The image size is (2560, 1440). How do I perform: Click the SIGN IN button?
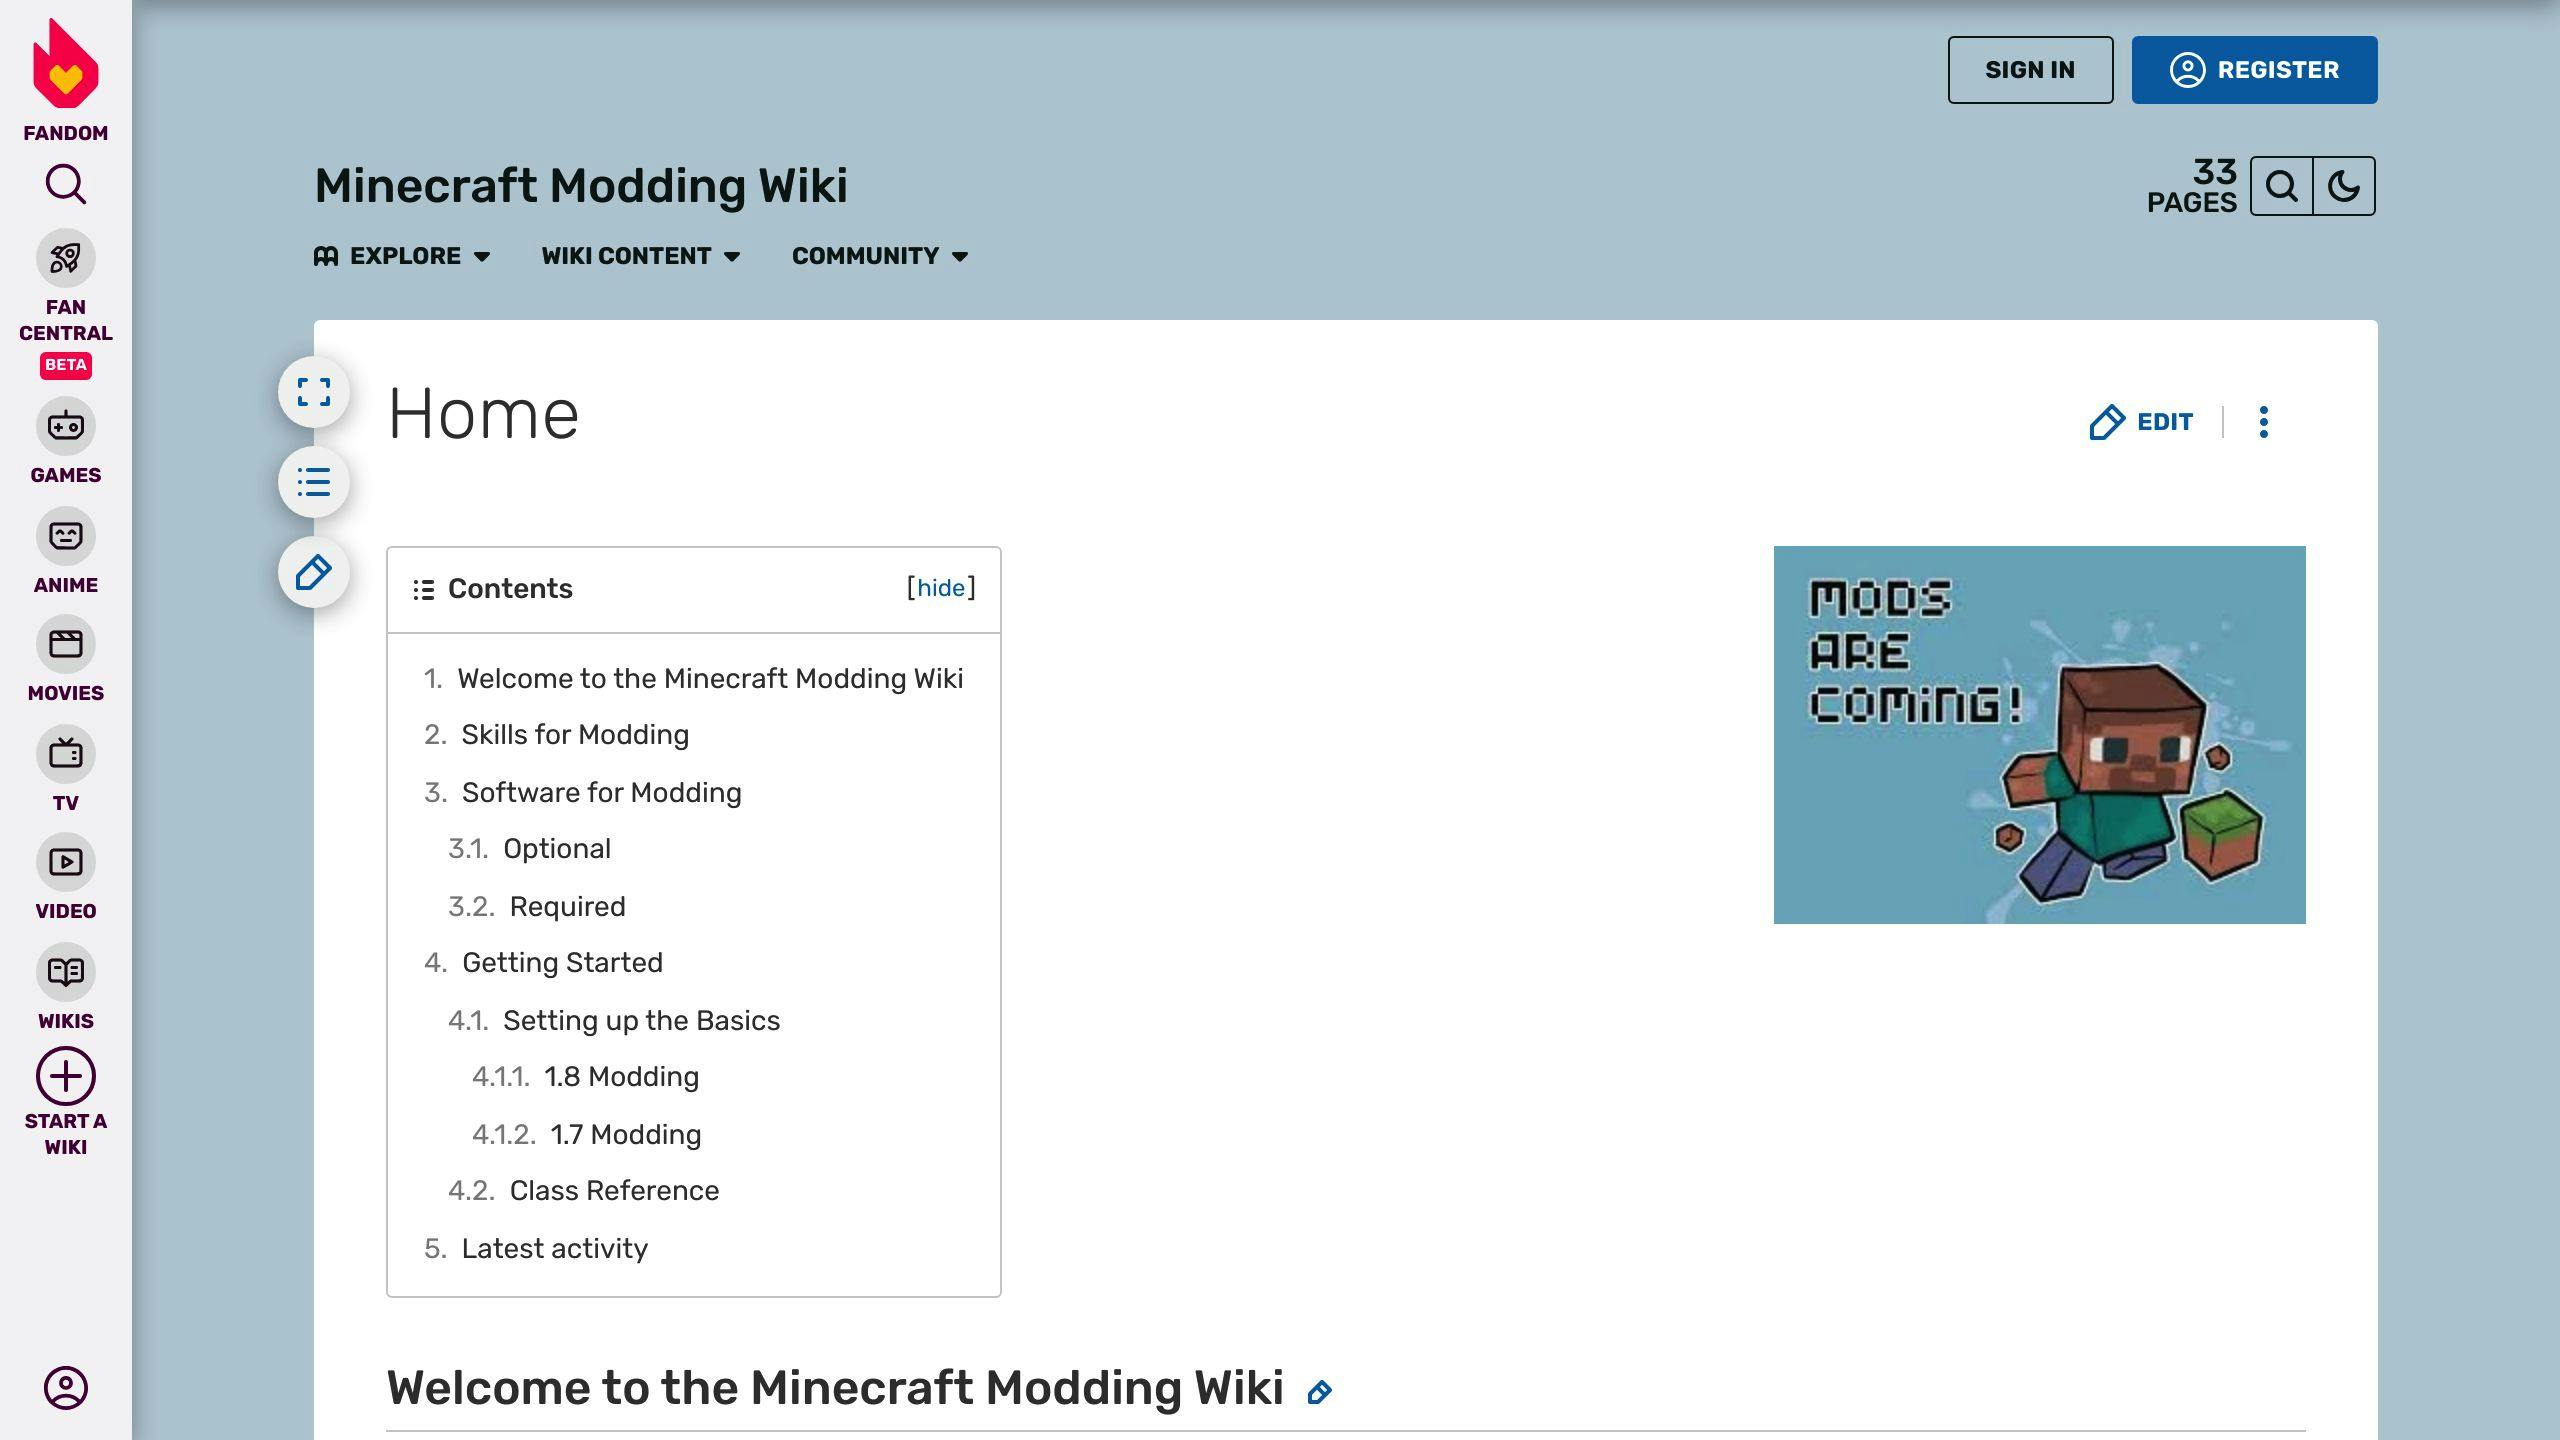coord(2031,70)
